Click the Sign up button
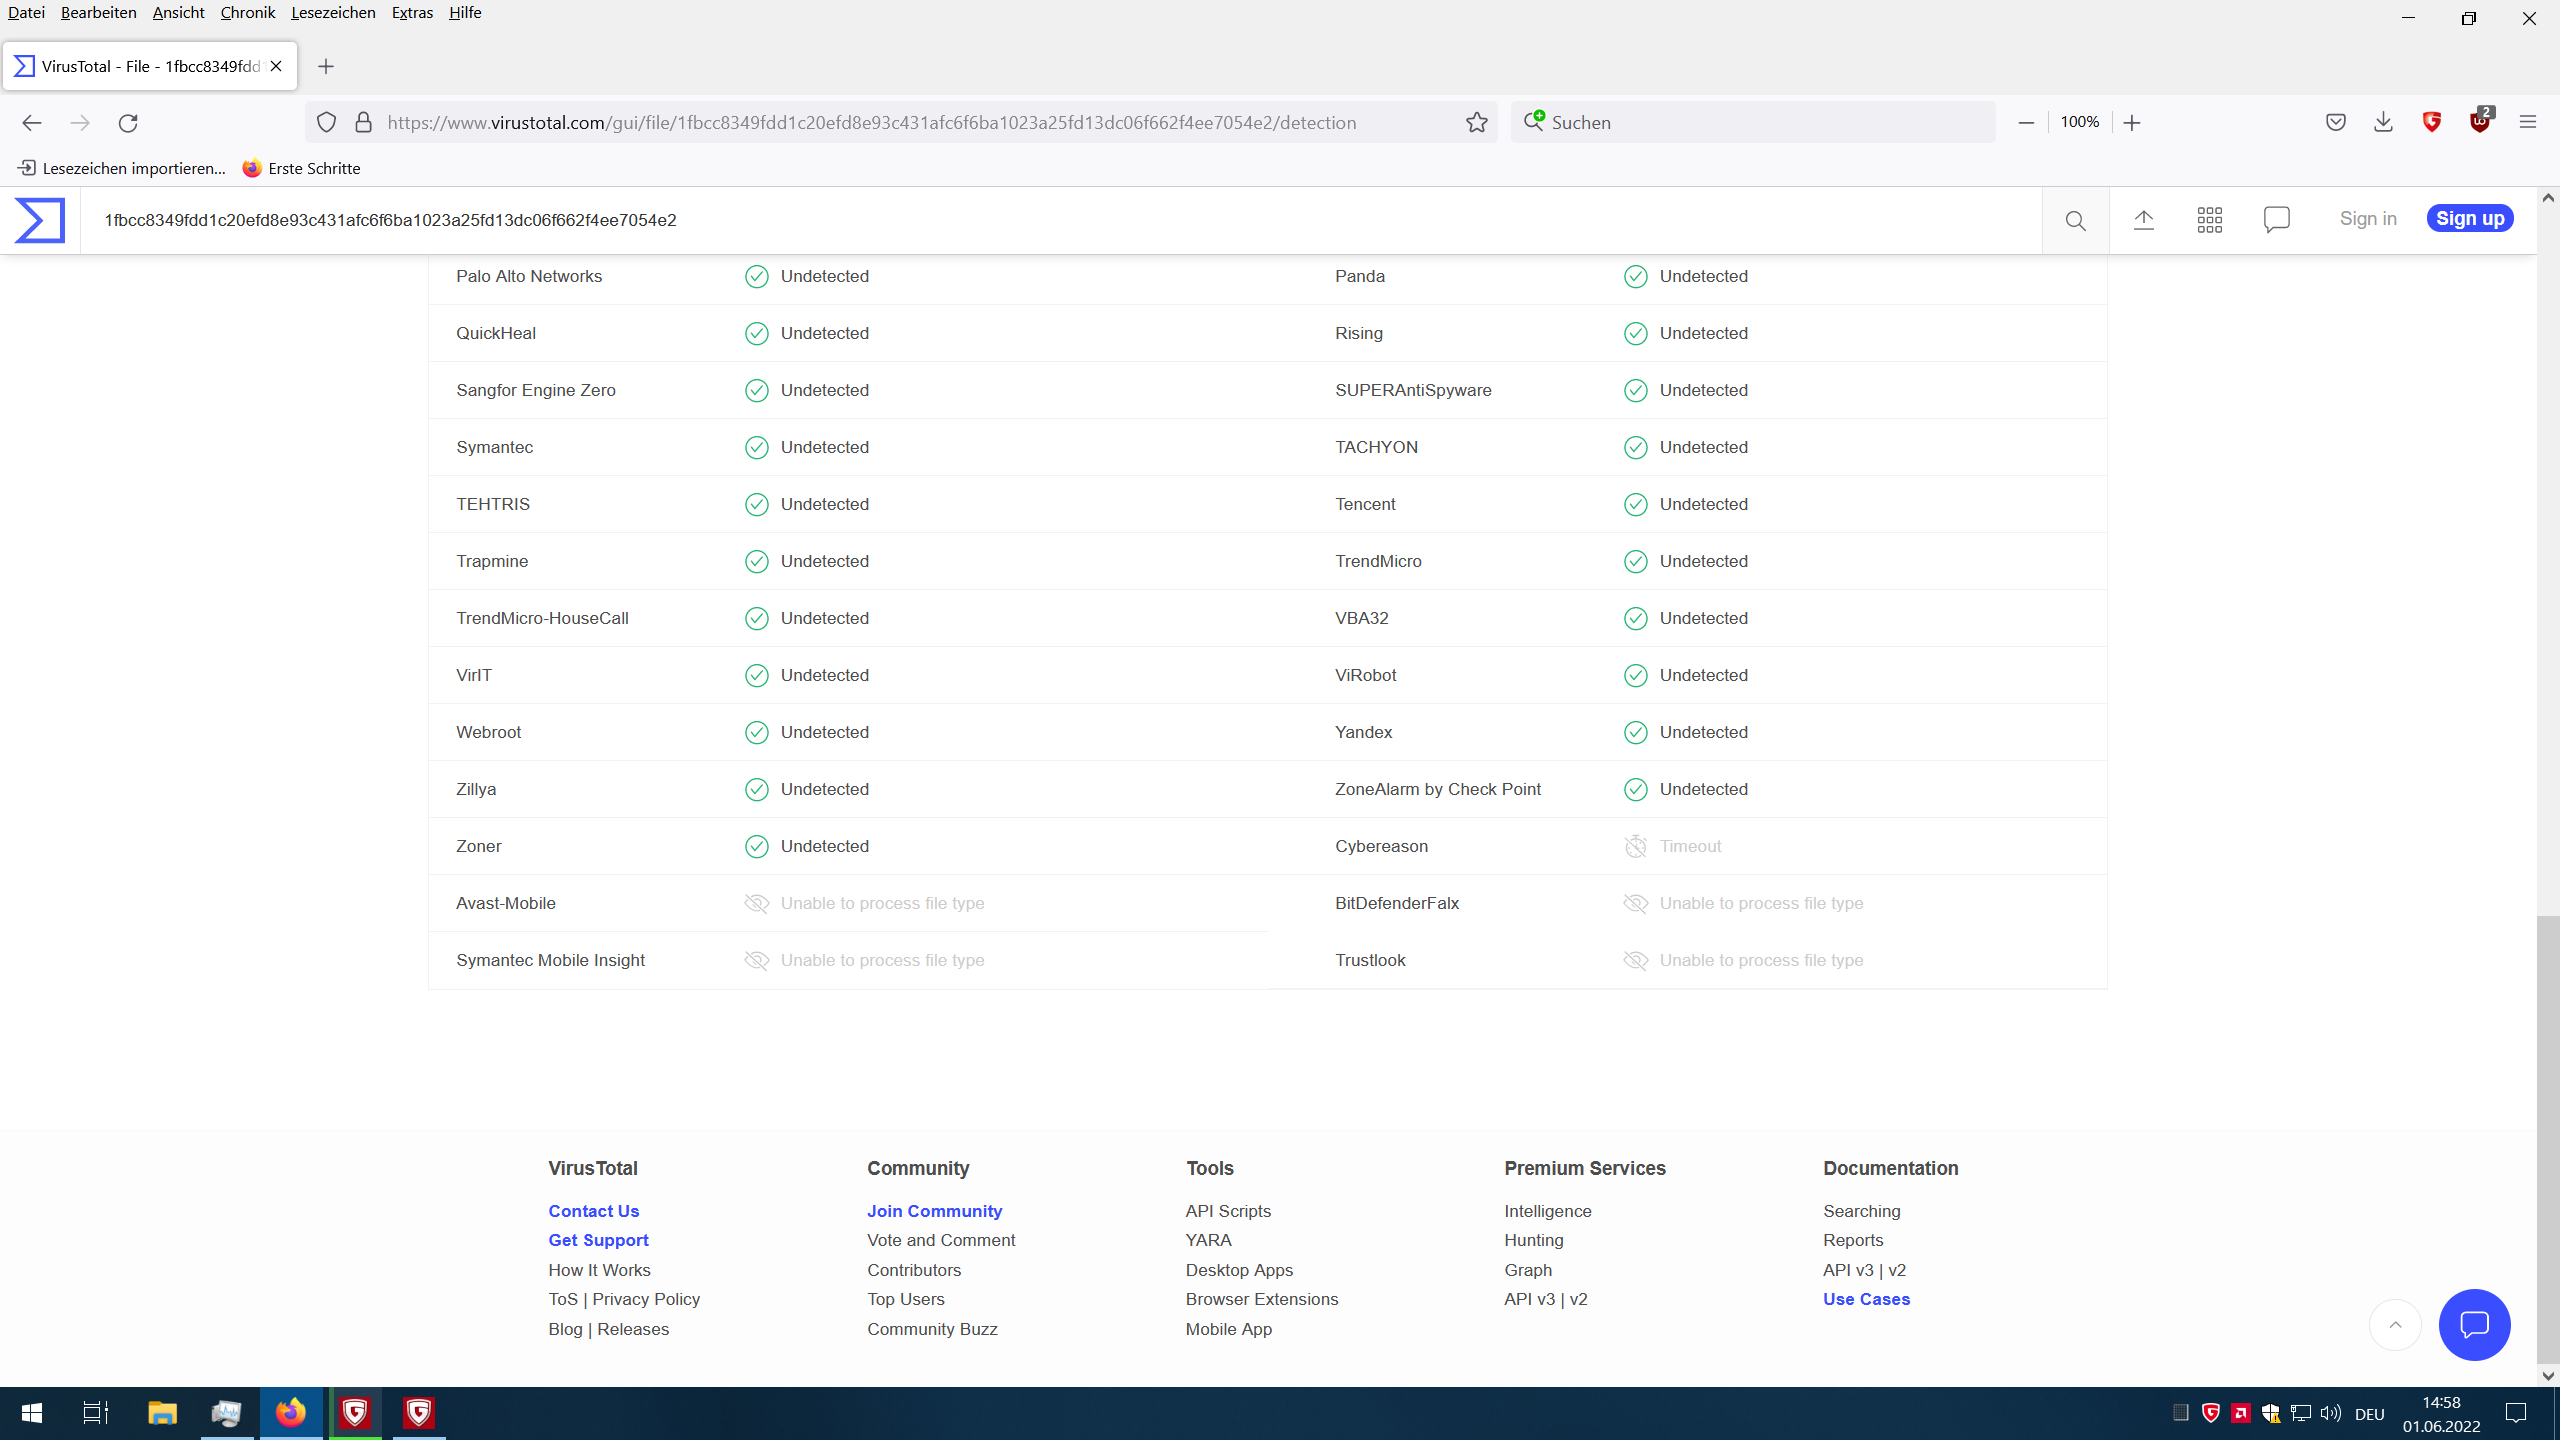Viewport: 2560px width, 1440px height. pyautogui.click(x=2469, y=218)
